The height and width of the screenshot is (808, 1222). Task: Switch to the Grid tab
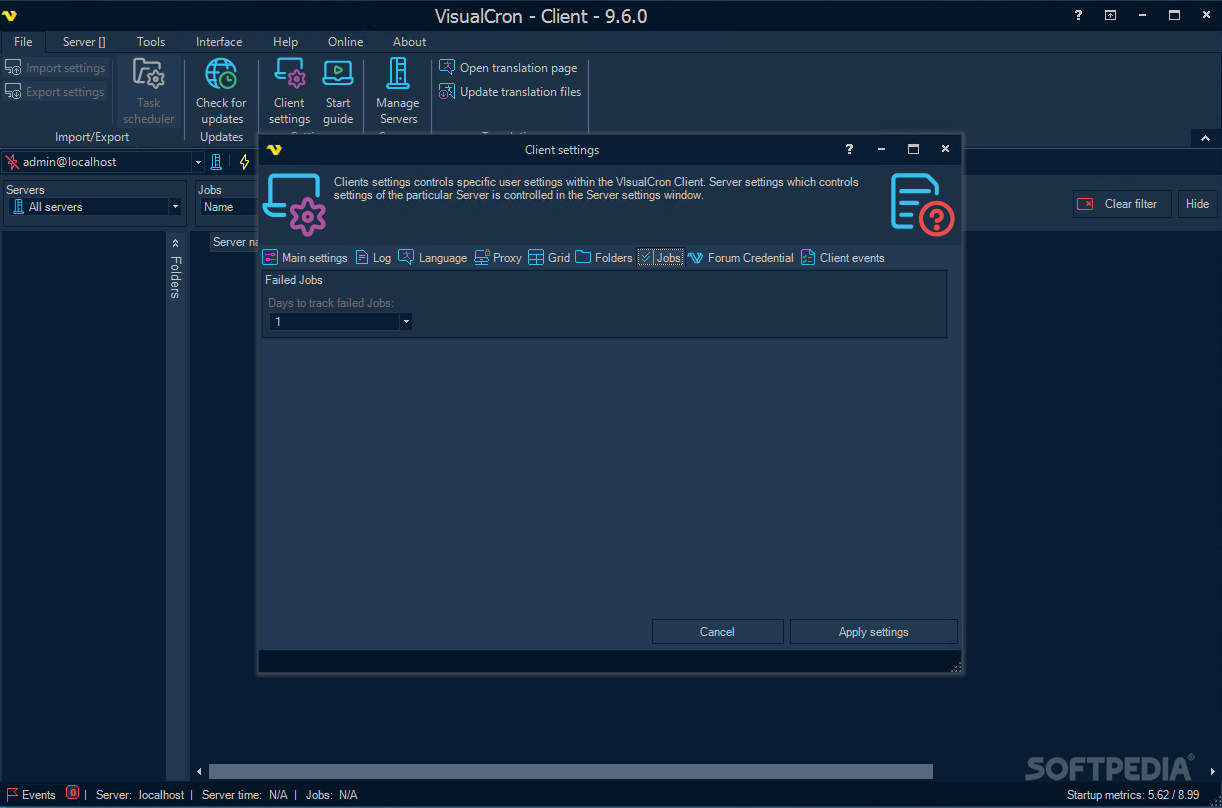point(549,258)
